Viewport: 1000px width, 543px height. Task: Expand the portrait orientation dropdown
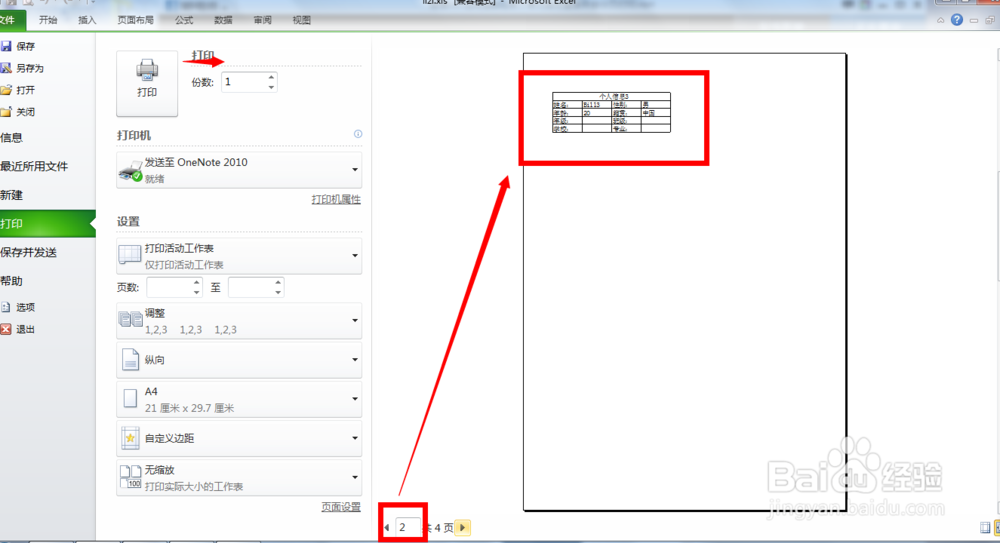pyautogui.click(x=239, y=360)
